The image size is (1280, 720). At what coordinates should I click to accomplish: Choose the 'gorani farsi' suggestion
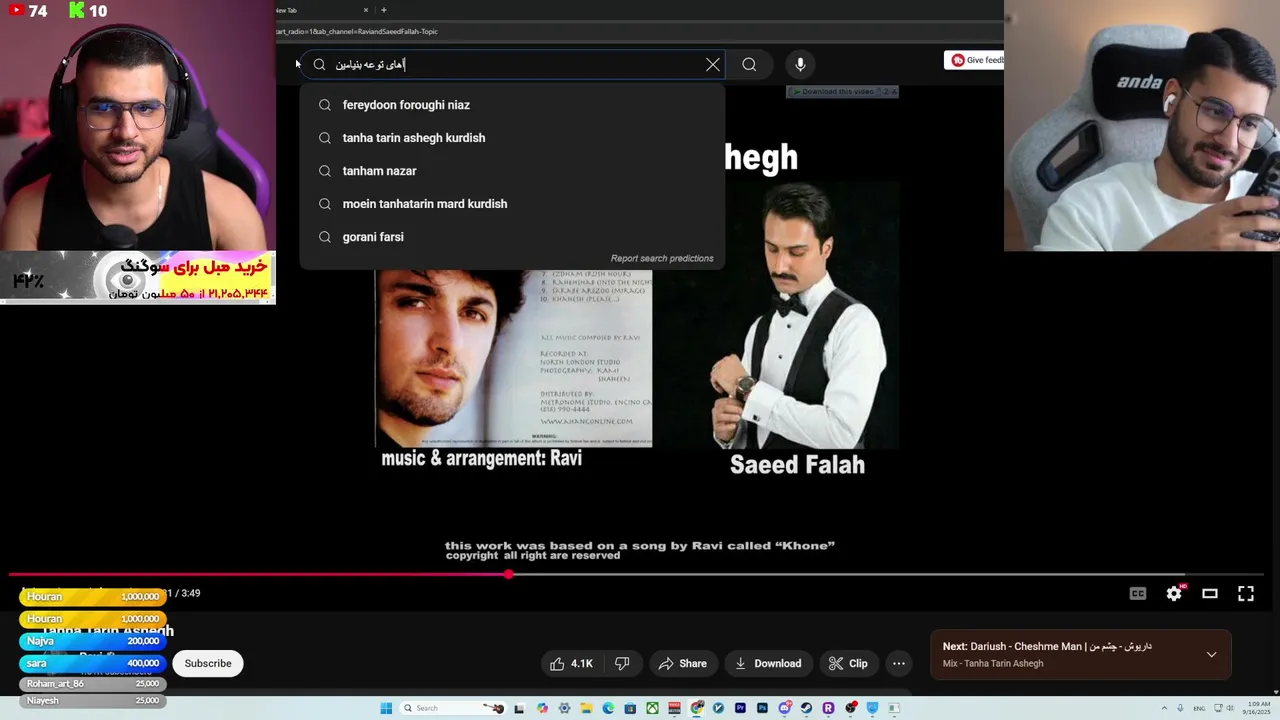pyautogui.click(x=512, y=237)
